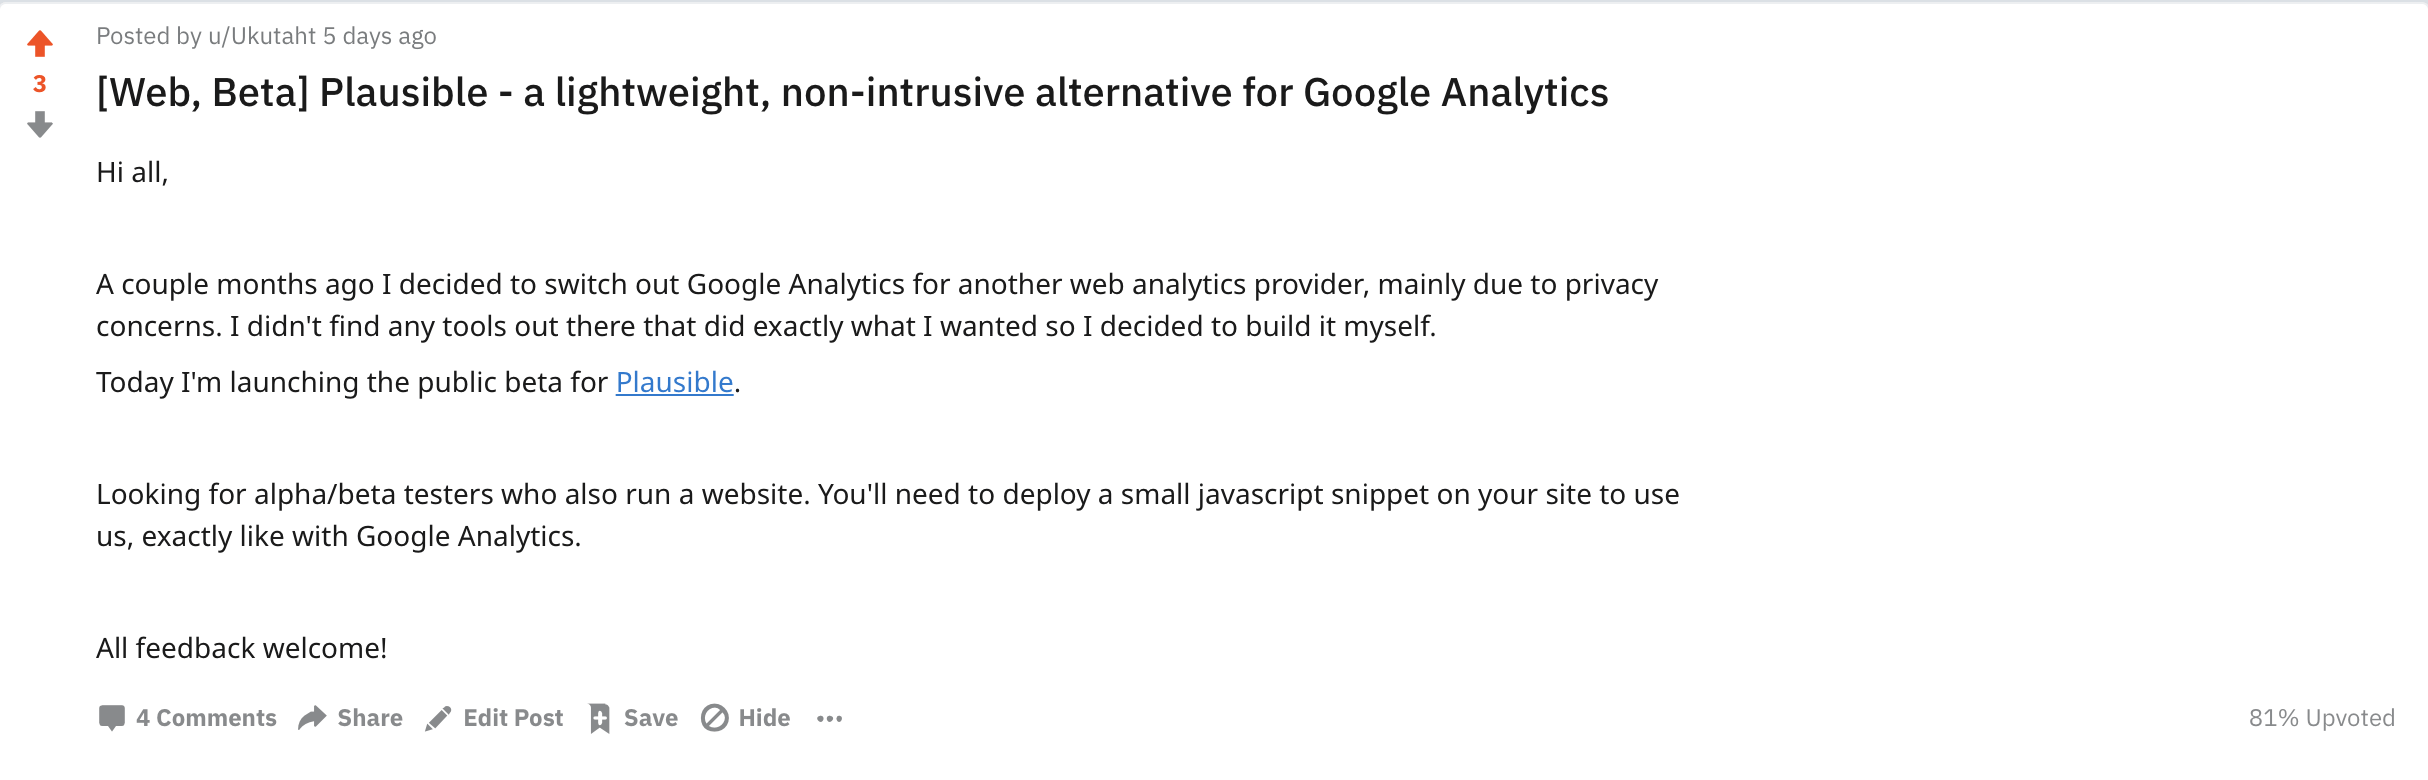This screenshot has width=2428, height=780.
Task: Click the Hide text label
Action: (764, 718)
